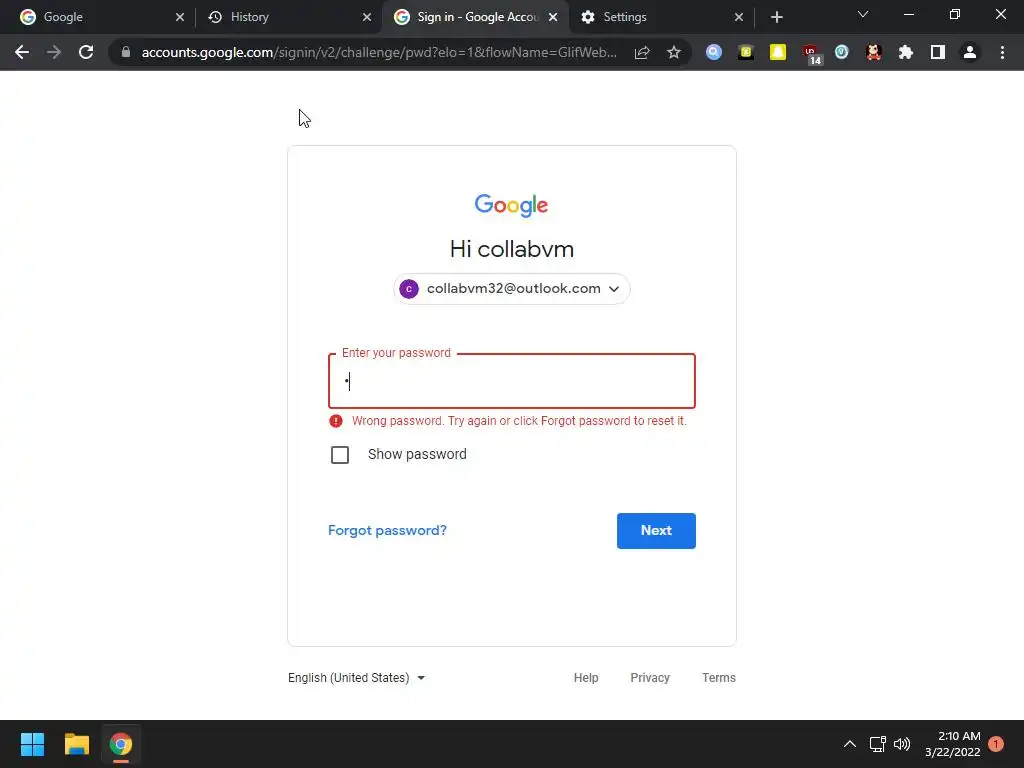The image size is (1024, 768).
Task: Open the clock showing 2:10 AM
Action: 953,744
